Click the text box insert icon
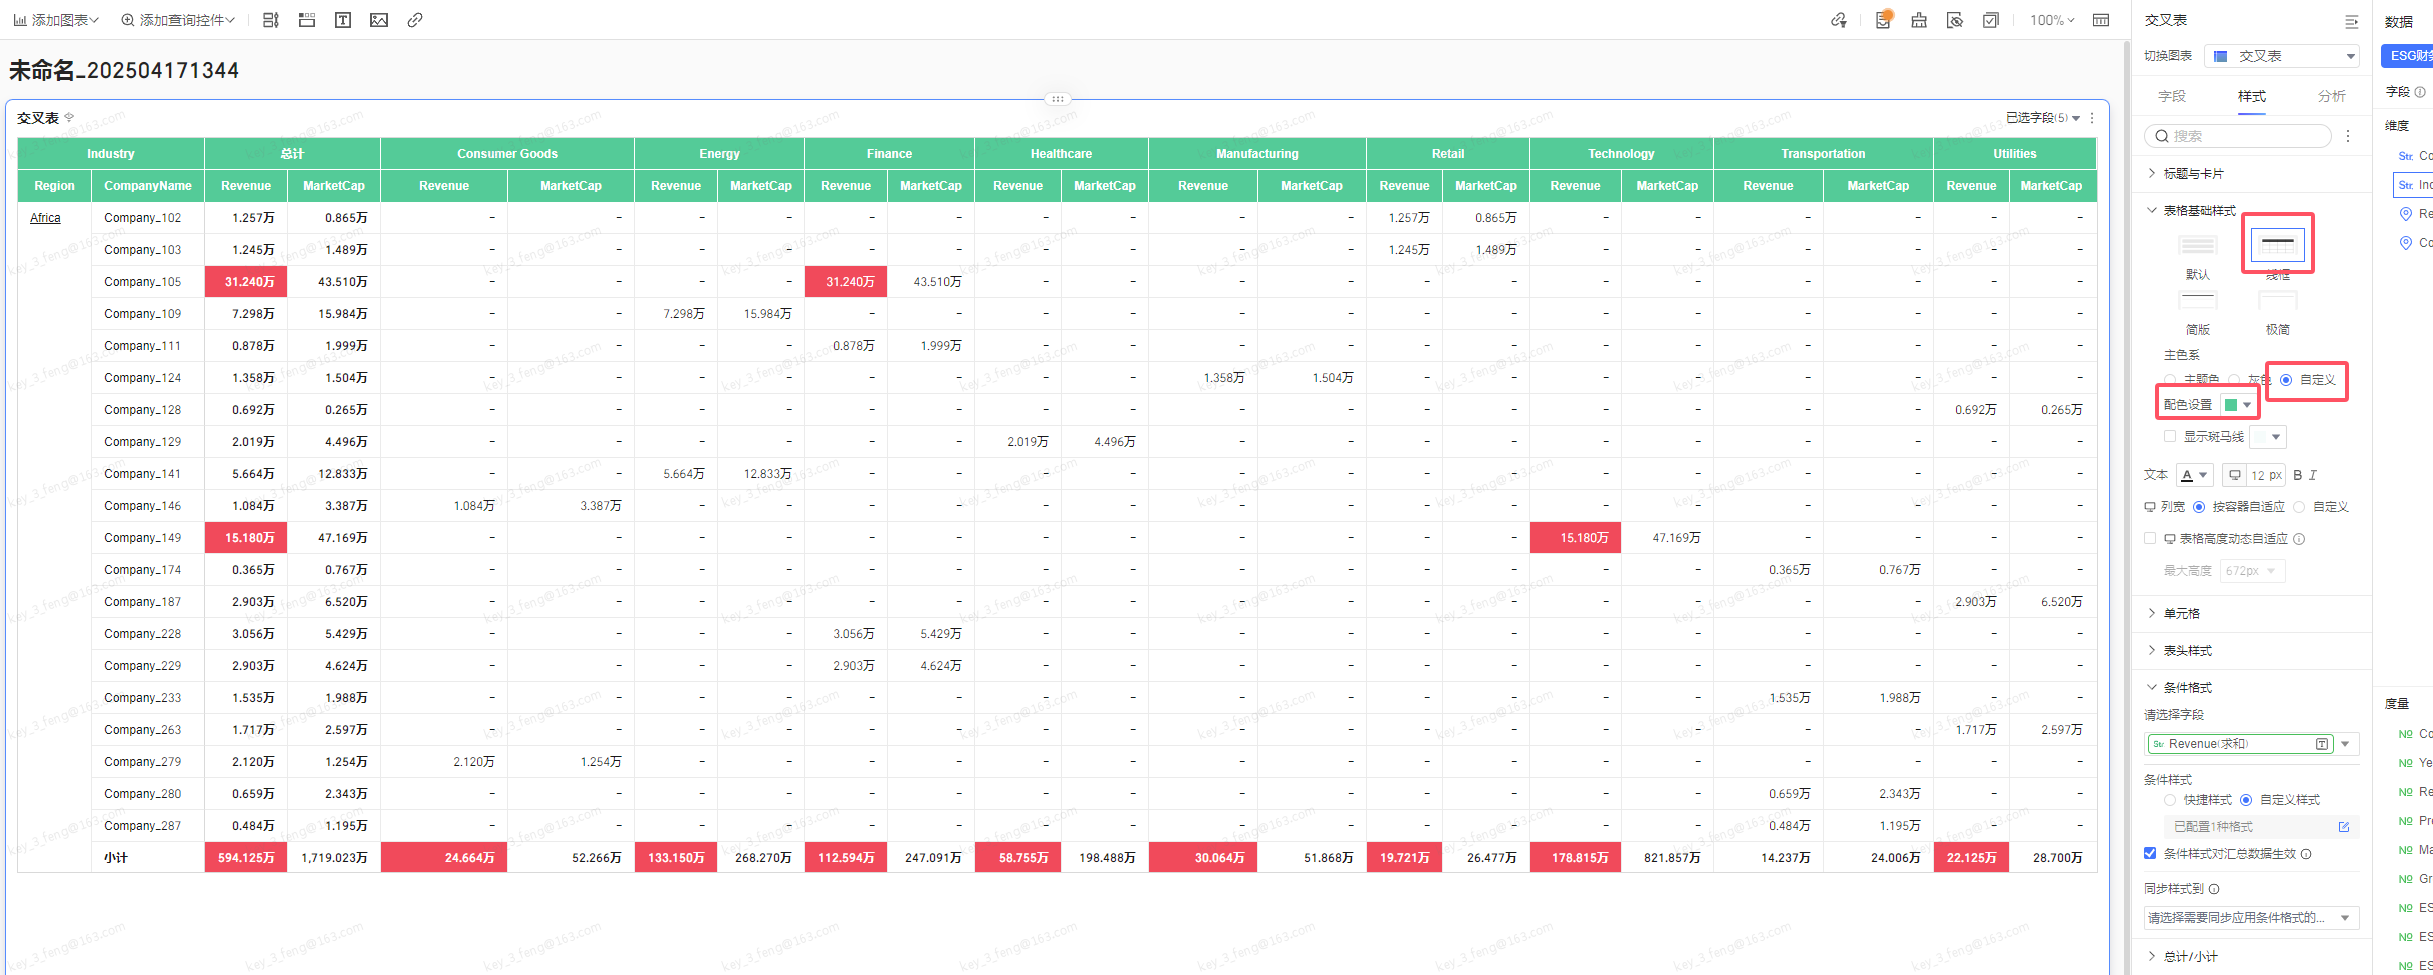Image resolution: width=2433 pixels, height=975 pixels. tap(343, 20)
